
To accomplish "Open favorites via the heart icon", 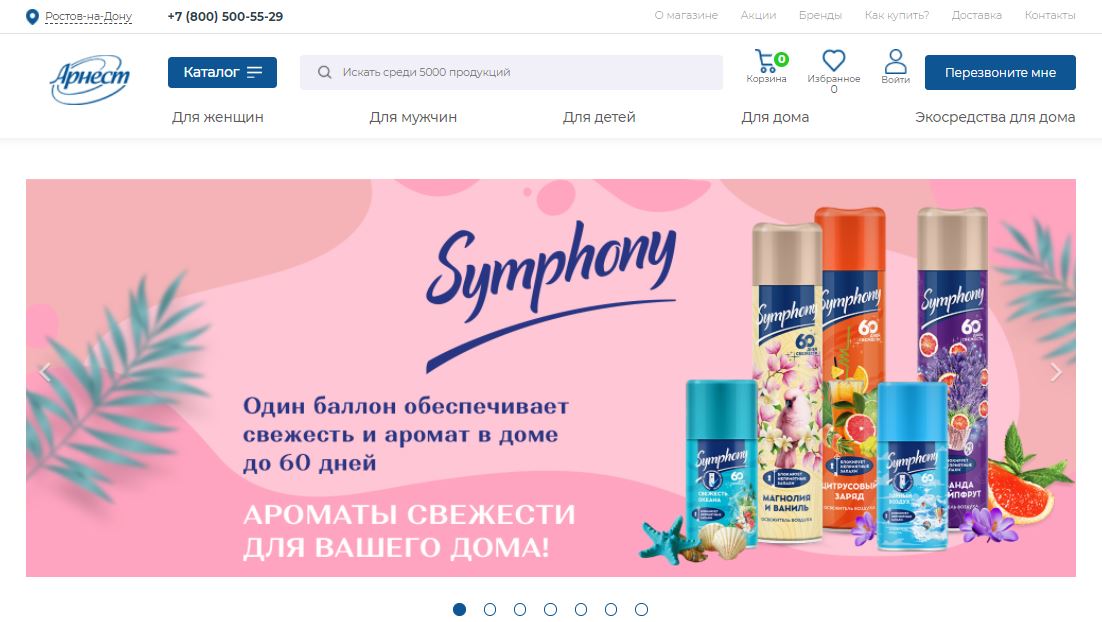I will [834, 60].
